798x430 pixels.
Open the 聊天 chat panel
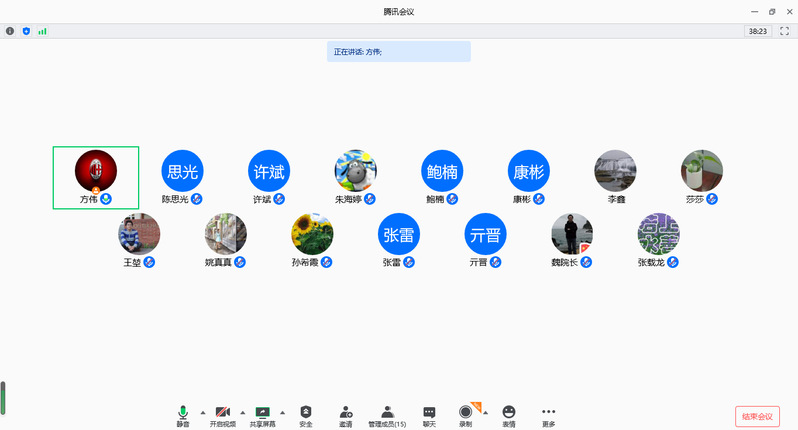(429, 414)
